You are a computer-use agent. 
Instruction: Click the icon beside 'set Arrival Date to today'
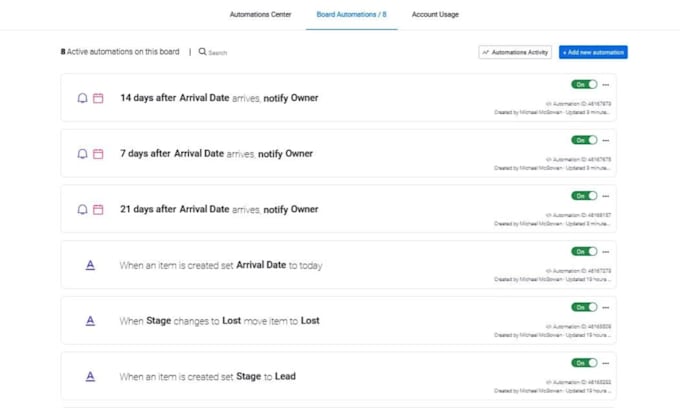(90, 265)
